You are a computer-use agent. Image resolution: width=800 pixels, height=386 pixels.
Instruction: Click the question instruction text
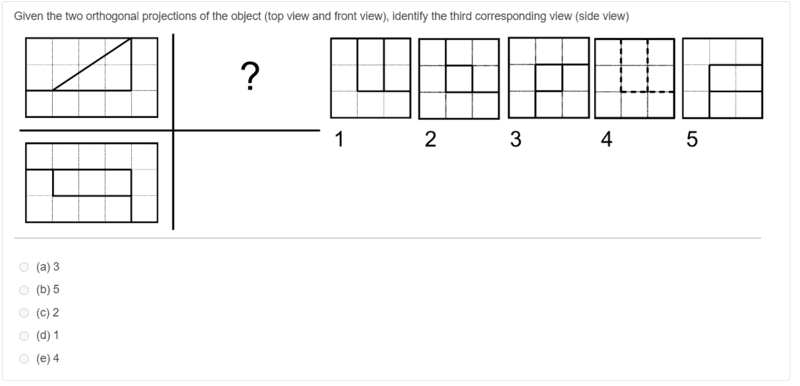pyautogui.click(x=321, y=16)
